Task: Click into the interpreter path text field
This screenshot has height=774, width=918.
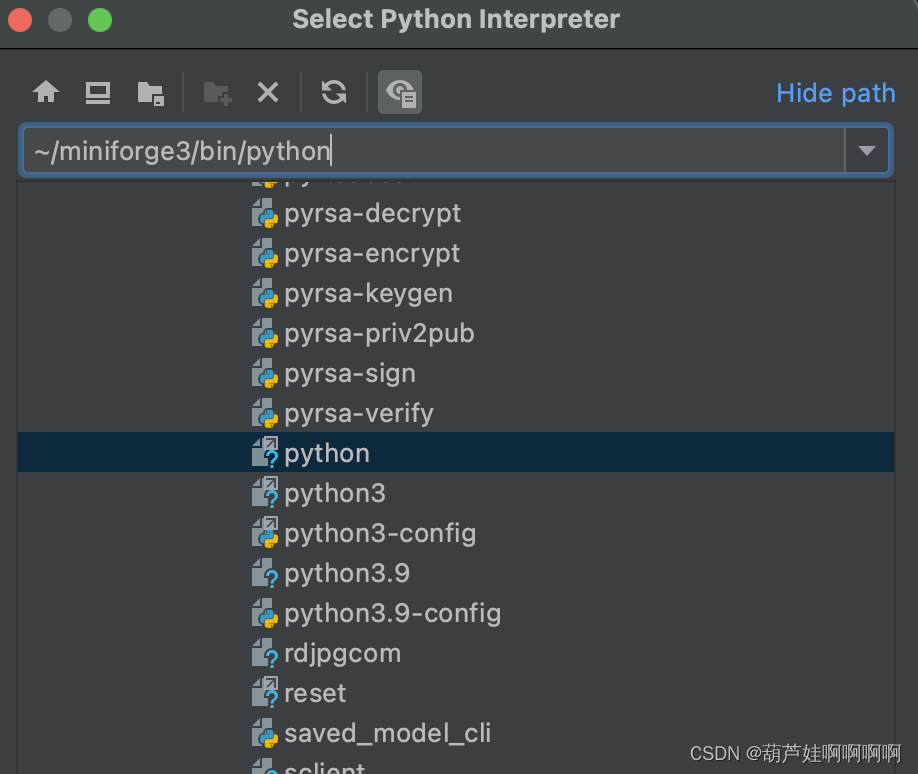Action: click(x=430, y=151)
